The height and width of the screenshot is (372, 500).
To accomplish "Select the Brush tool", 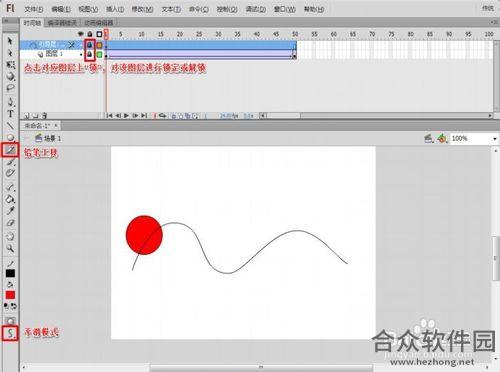I will click(x=10, y=162).
